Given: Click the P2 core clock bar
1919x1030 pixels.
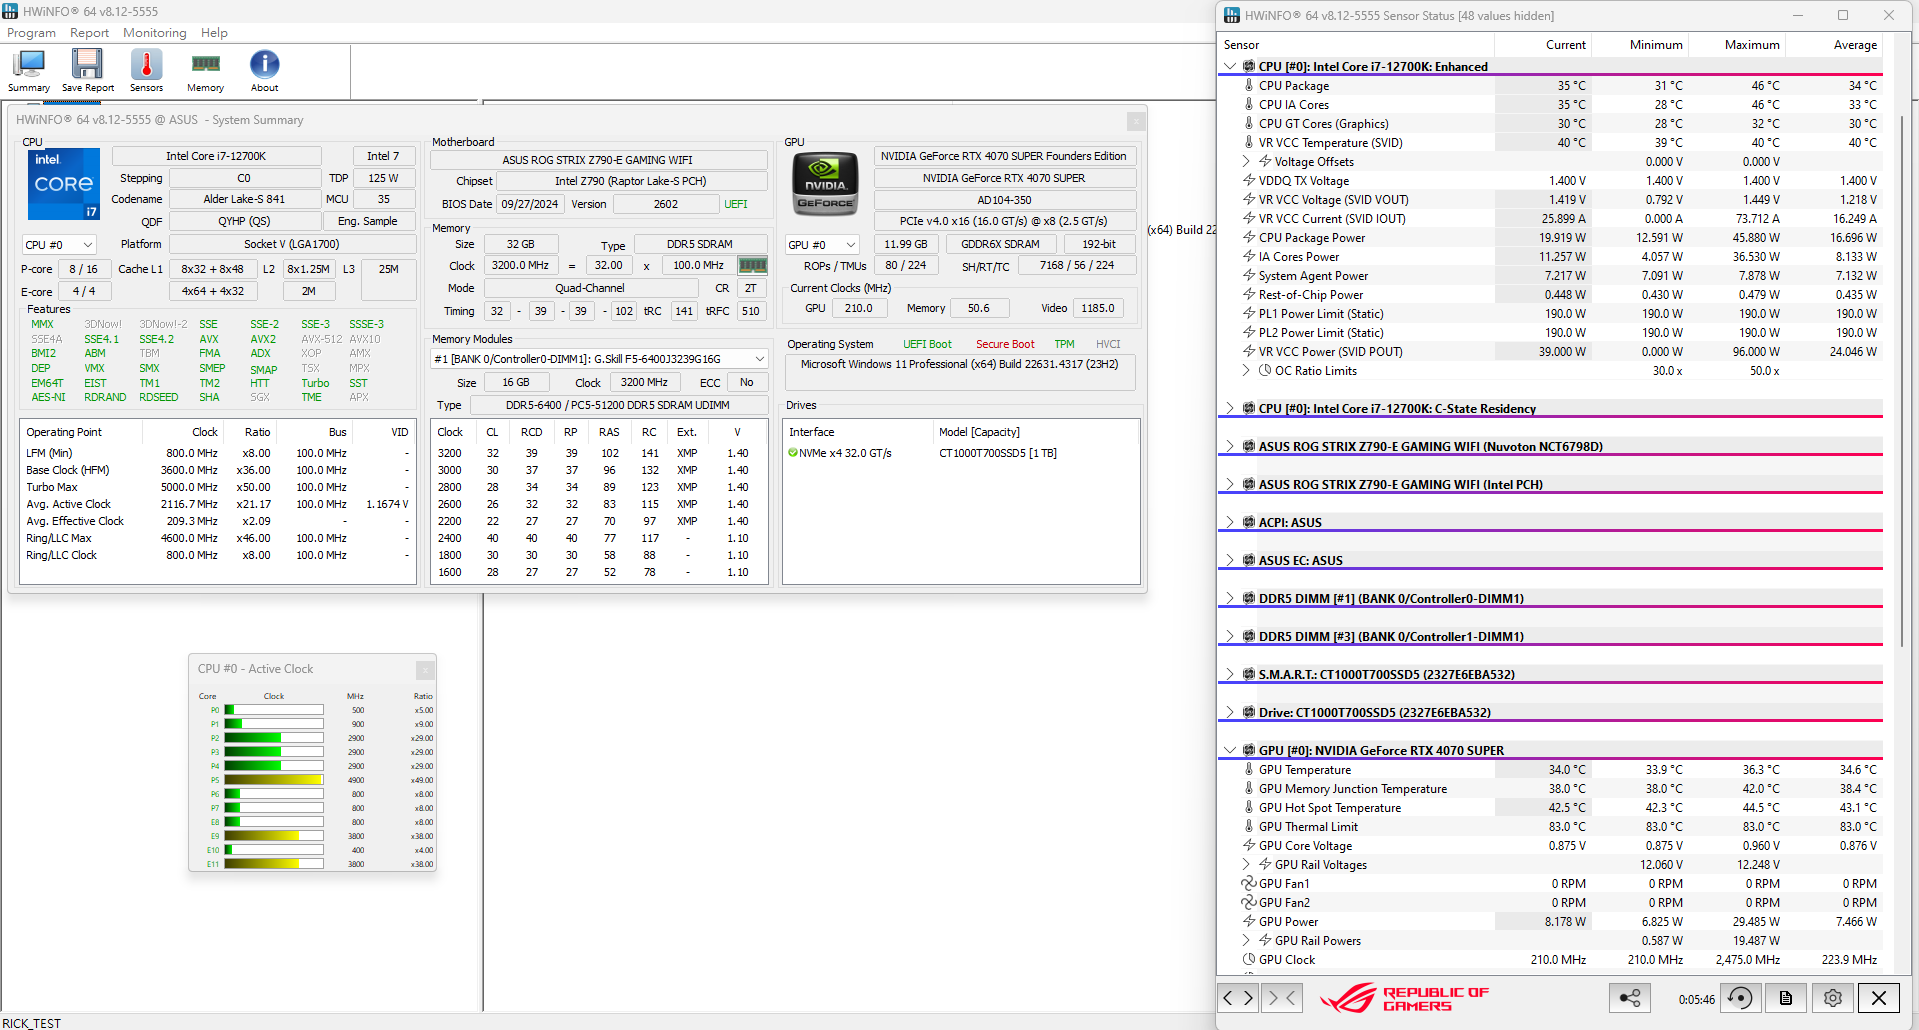Looking at the screenshot, I should 274,738.
